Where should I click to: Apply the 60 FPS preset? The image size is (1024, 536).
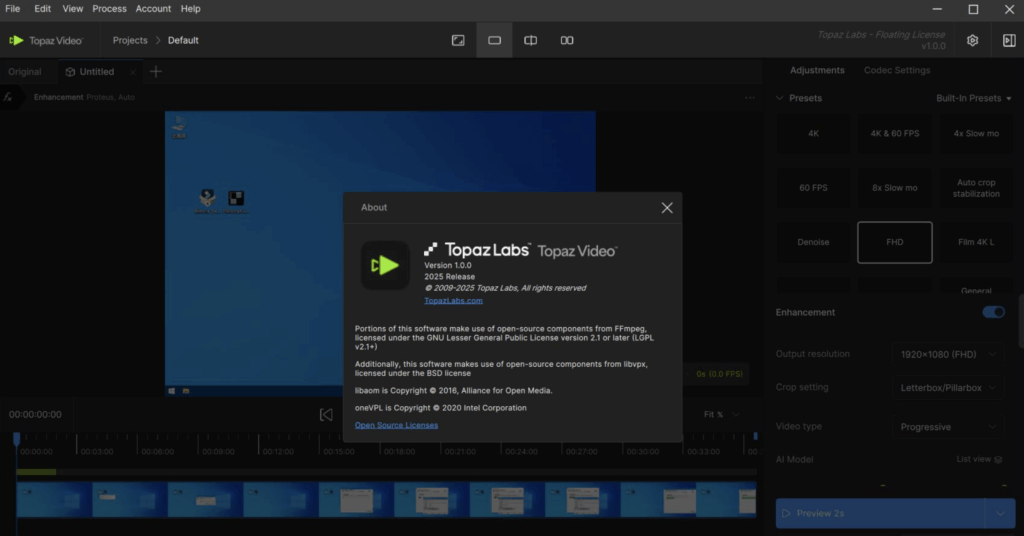813,188
